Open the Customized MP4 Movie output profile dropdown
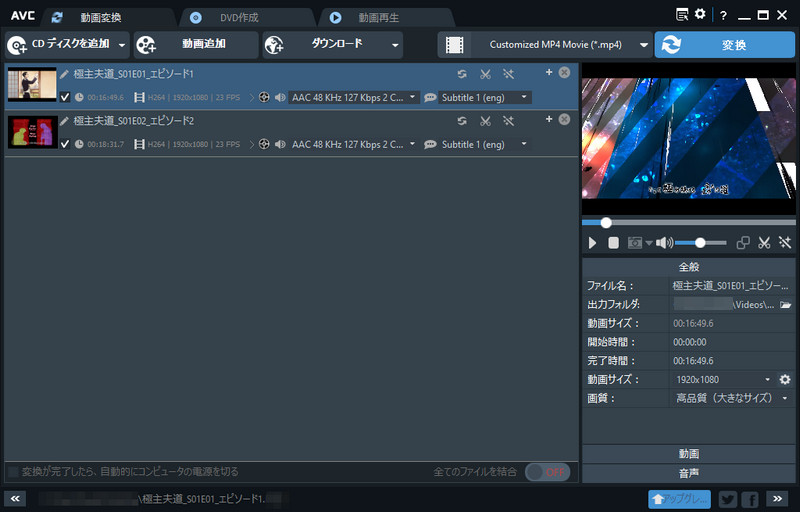Image resolution: width=800 pixels, height=512 pixels. click(545, 44)
